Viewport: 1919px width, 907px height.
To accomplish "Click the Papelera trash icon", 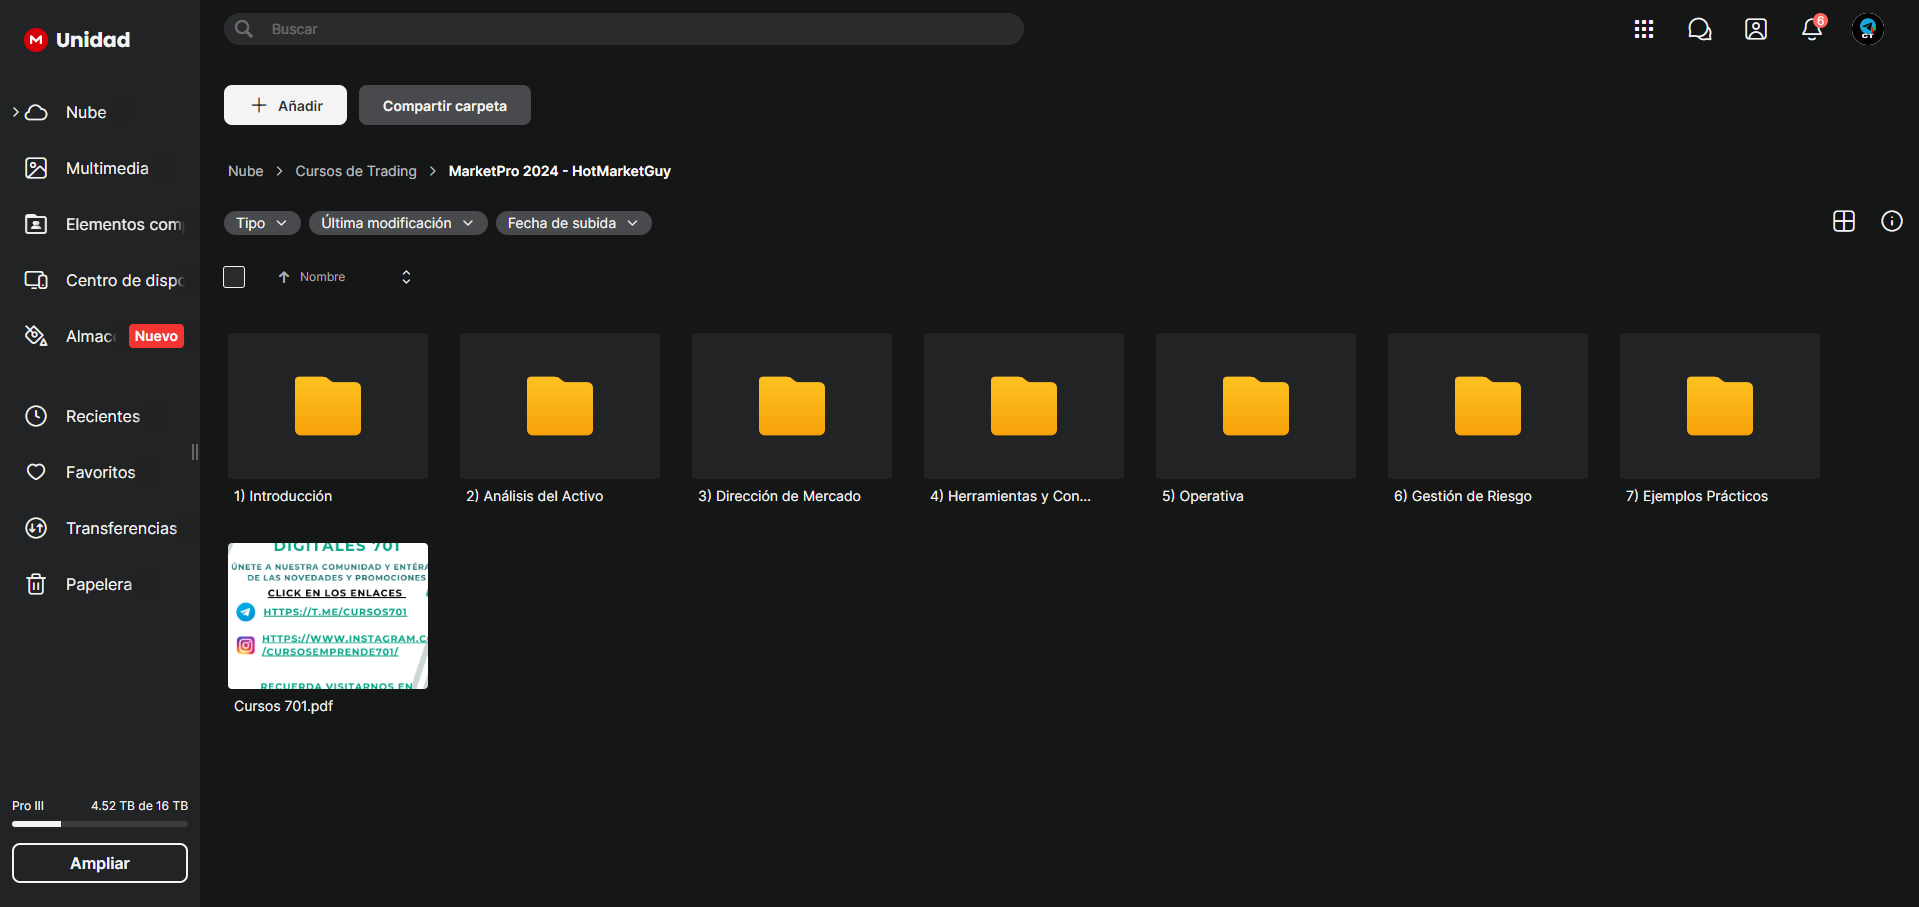I will click(x=36, y=584).
